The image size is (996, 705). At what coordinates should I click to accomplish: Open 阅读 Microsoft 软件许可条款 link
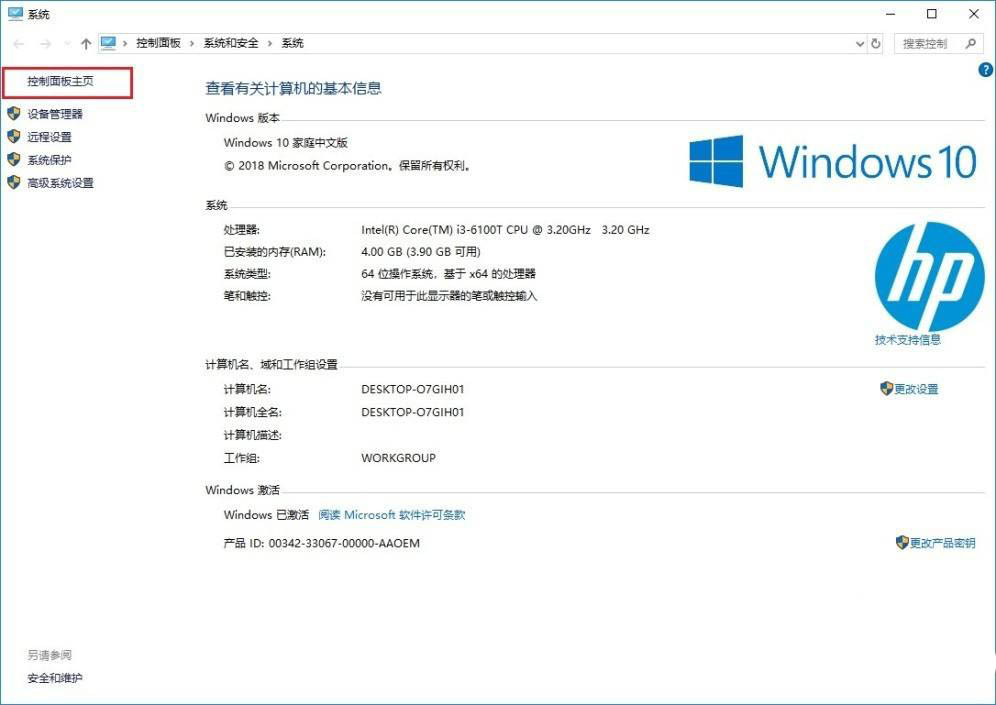pos(391,515)
